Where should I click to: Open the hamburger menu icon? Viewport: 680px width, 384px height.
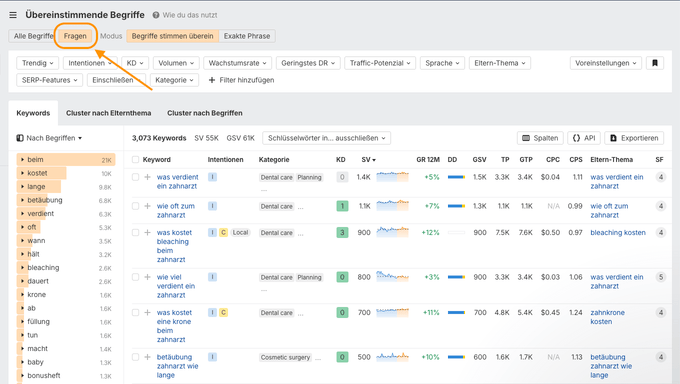[x=13, y=15]
